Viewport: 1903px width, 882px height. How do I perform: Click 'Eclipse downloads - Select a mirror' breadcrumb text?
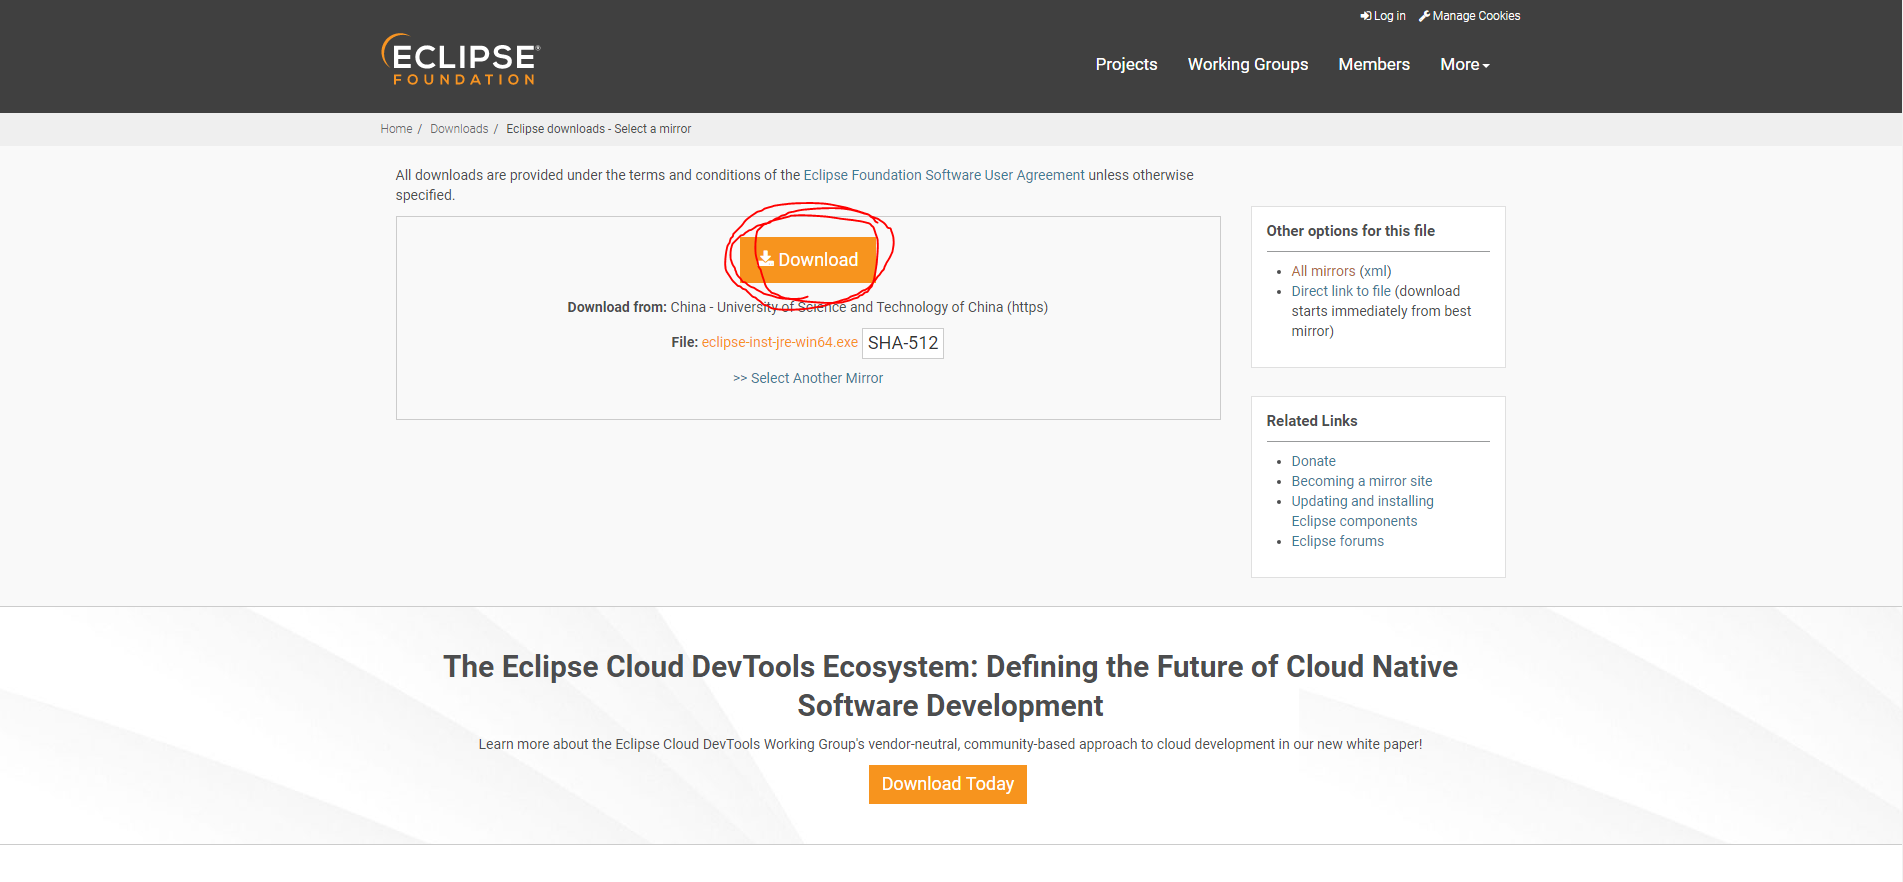coord(598,129)
